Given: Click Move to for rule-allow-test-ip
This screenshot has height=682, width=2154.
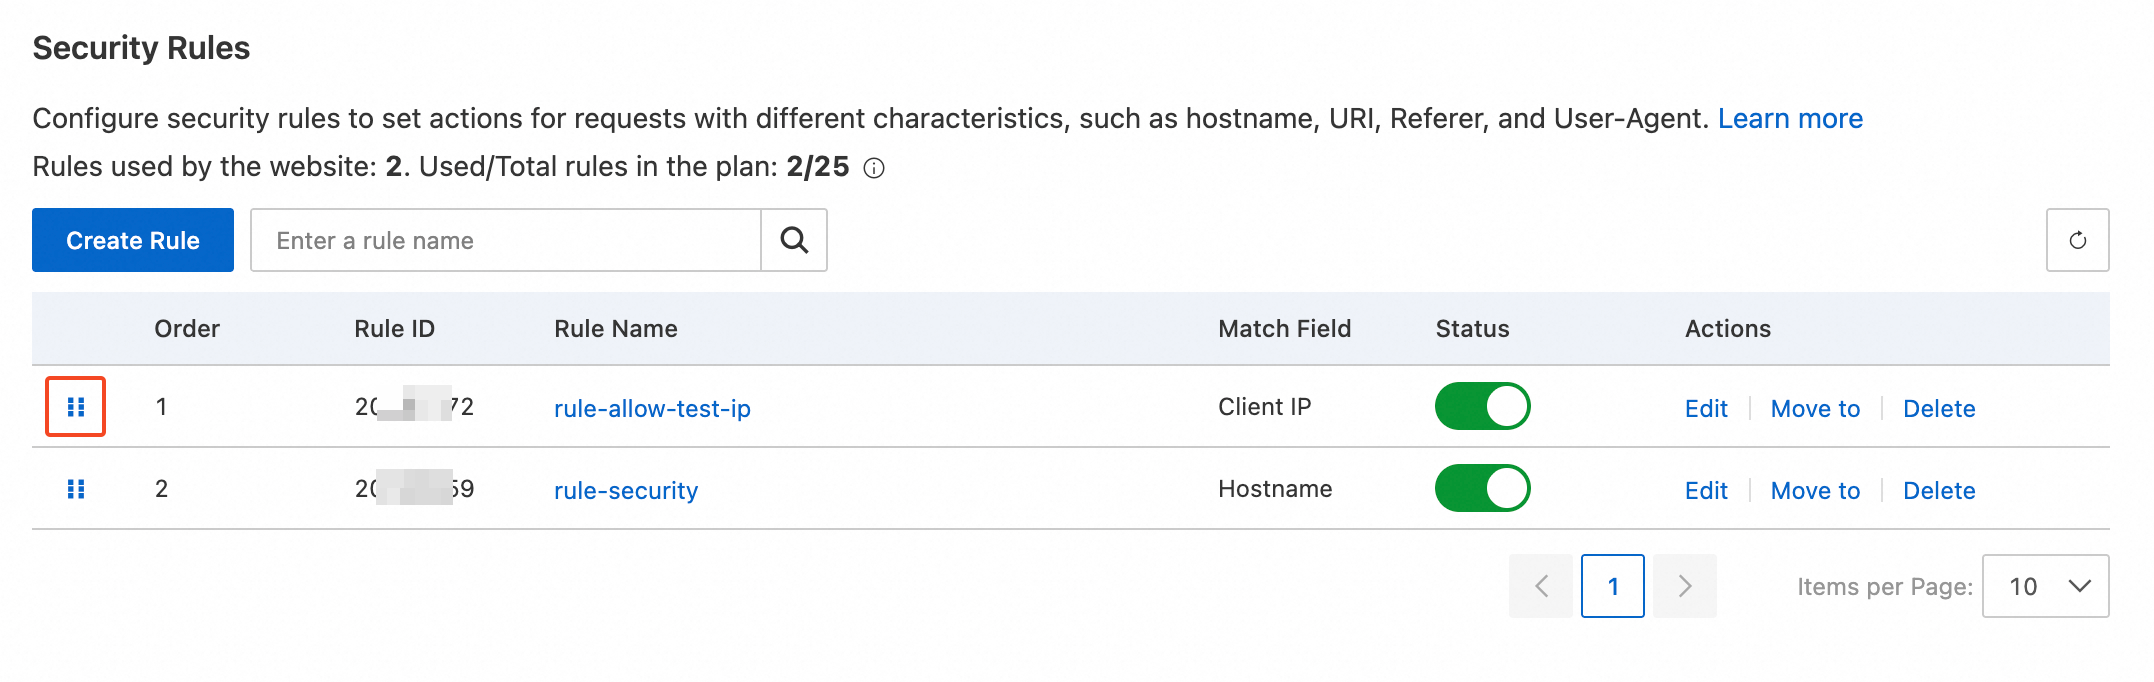Looking at the screenshot, I should pyautogui.click(x=1815, y=409).
